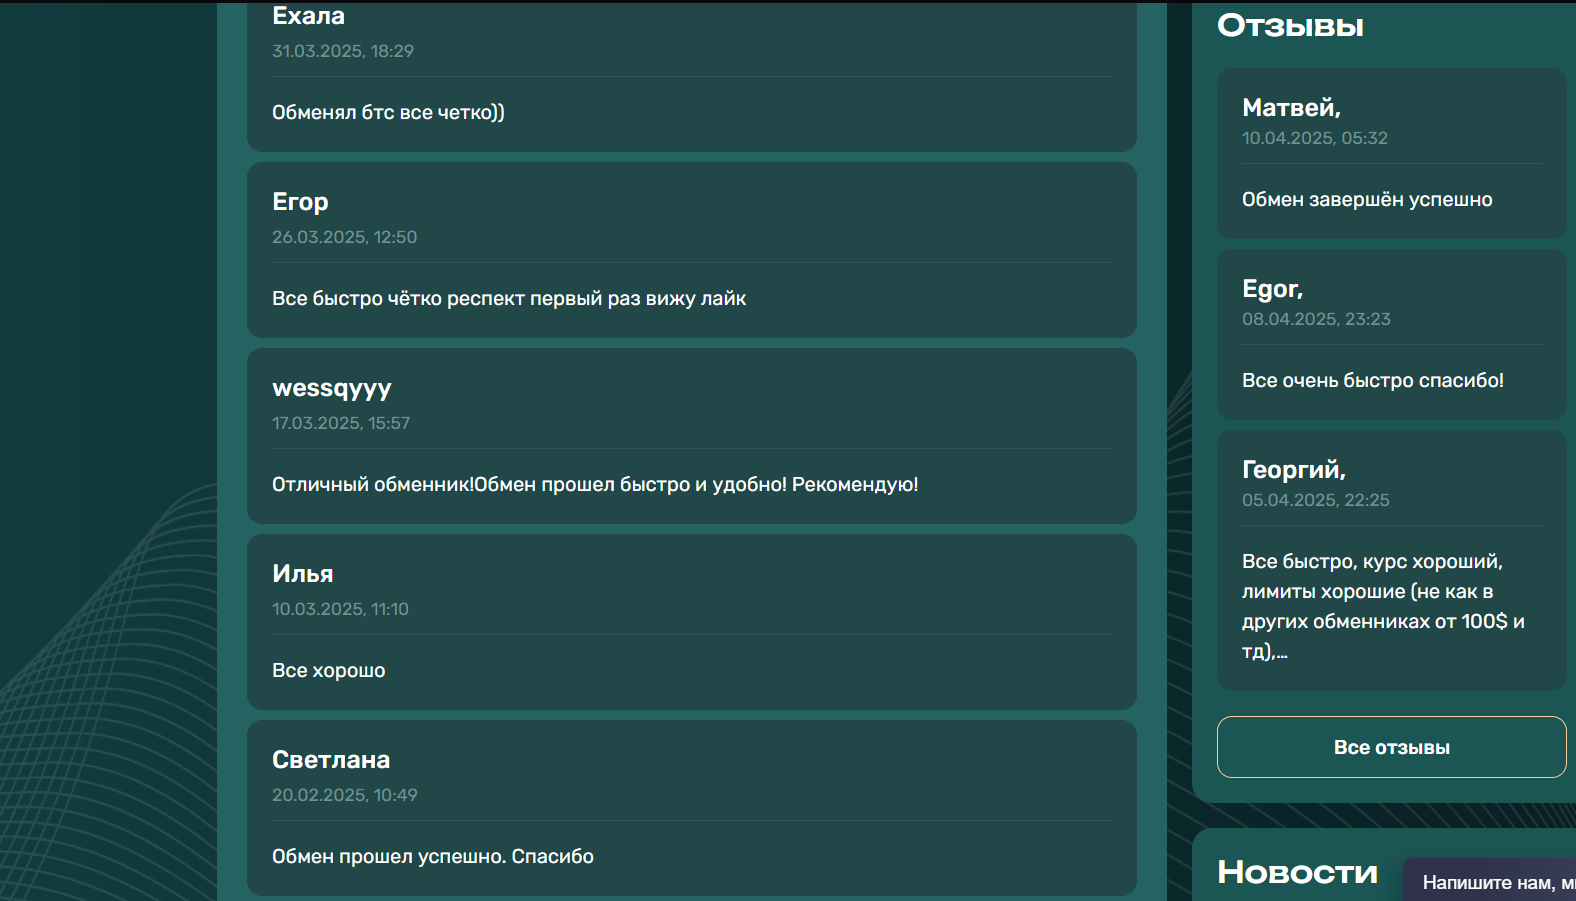Screen dimensions: 1576x901
Task: Select the review text 'Все хорошо'
Action: [328, 670]
